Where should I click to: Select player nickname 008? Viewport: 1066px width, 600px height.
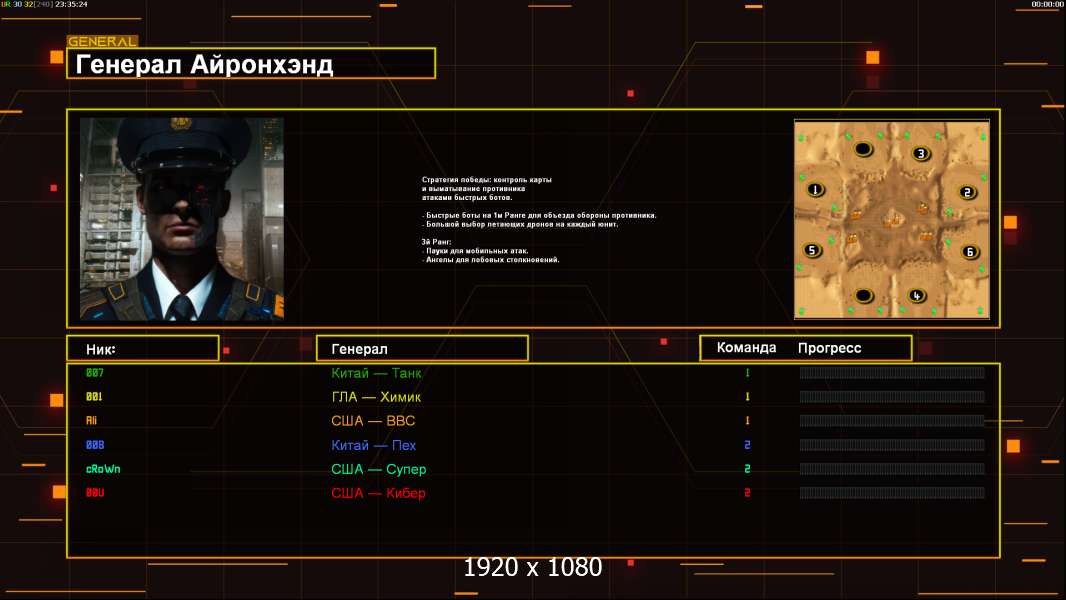(x=94, y=445)
